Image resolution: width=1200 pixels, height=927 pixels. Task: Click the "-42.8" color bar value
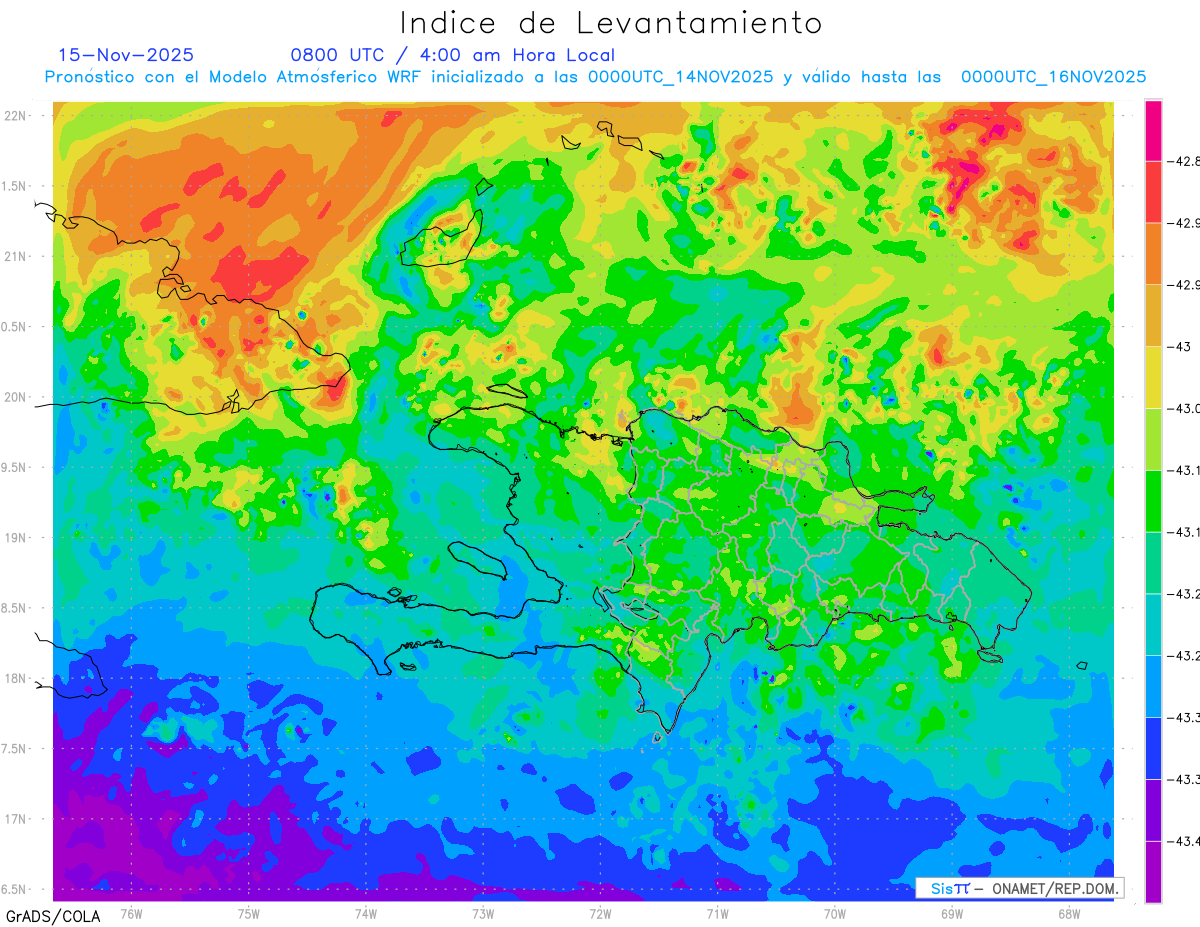click(1184, 161)
